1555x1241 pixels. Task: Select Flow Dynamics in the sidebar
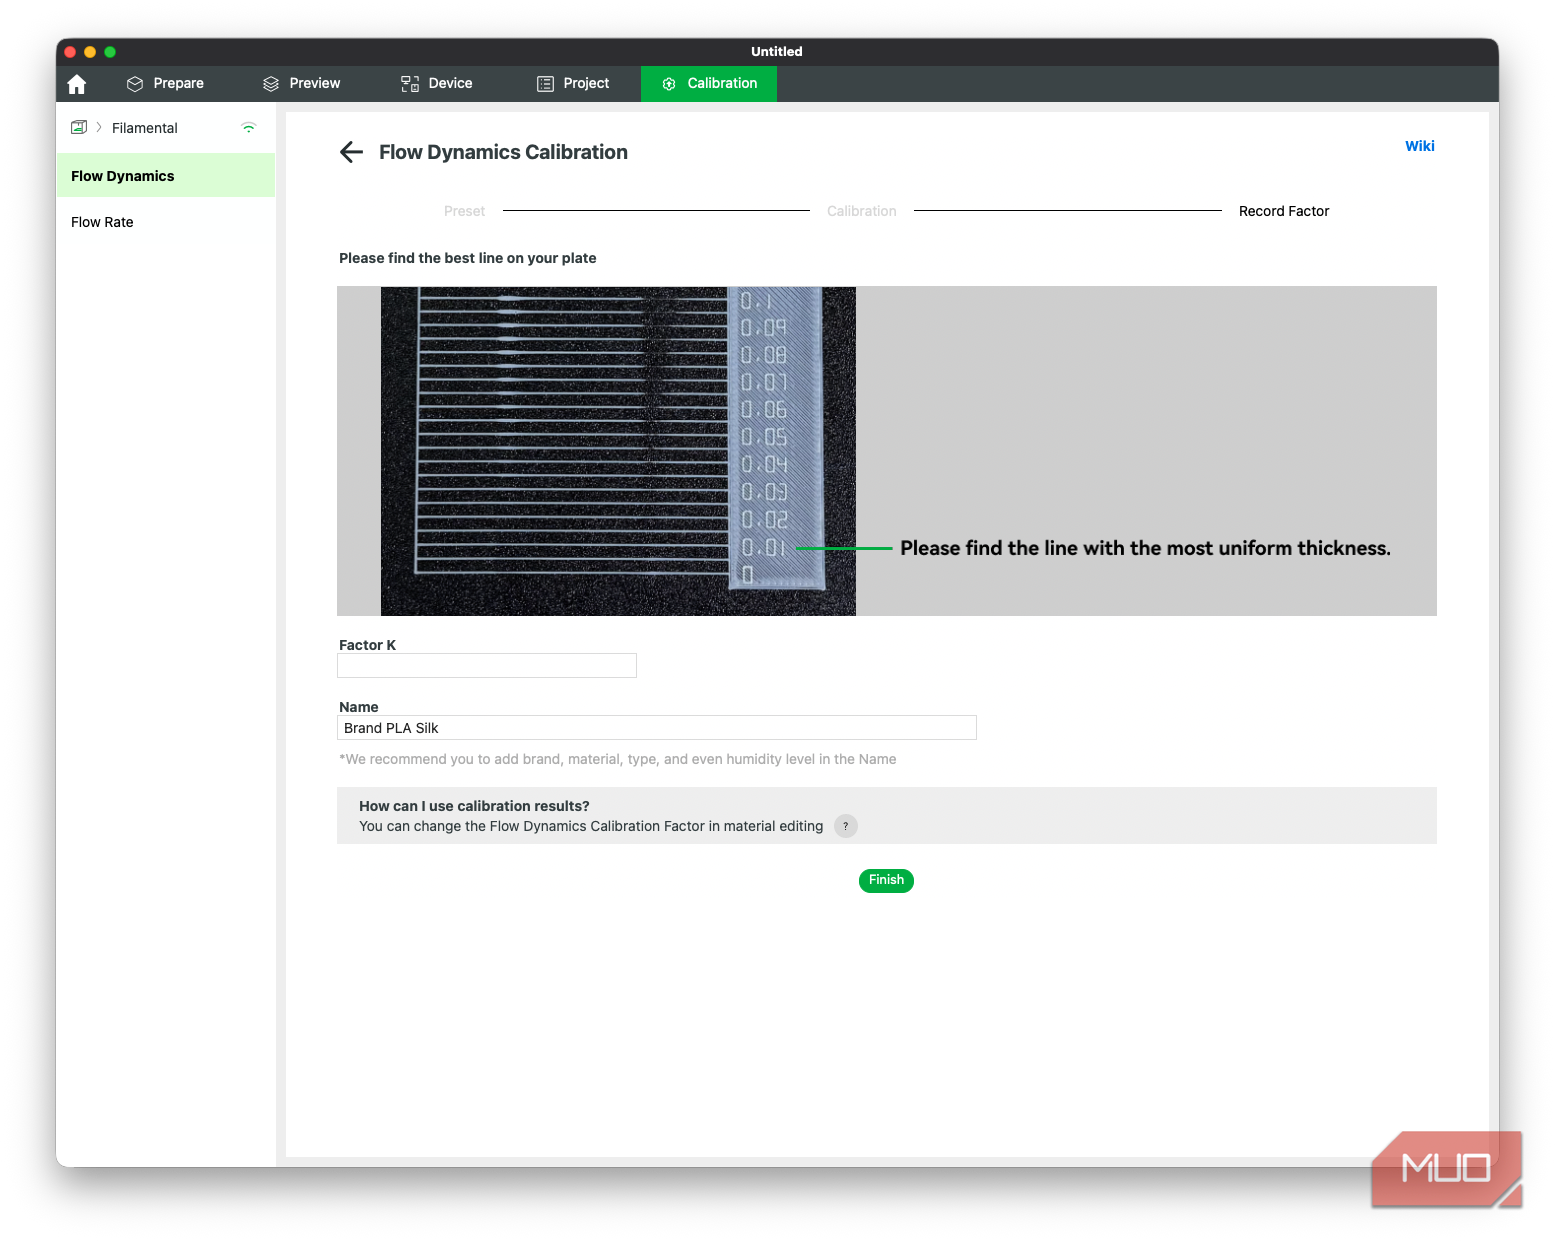pyautogui.click(x=166, y=176)
